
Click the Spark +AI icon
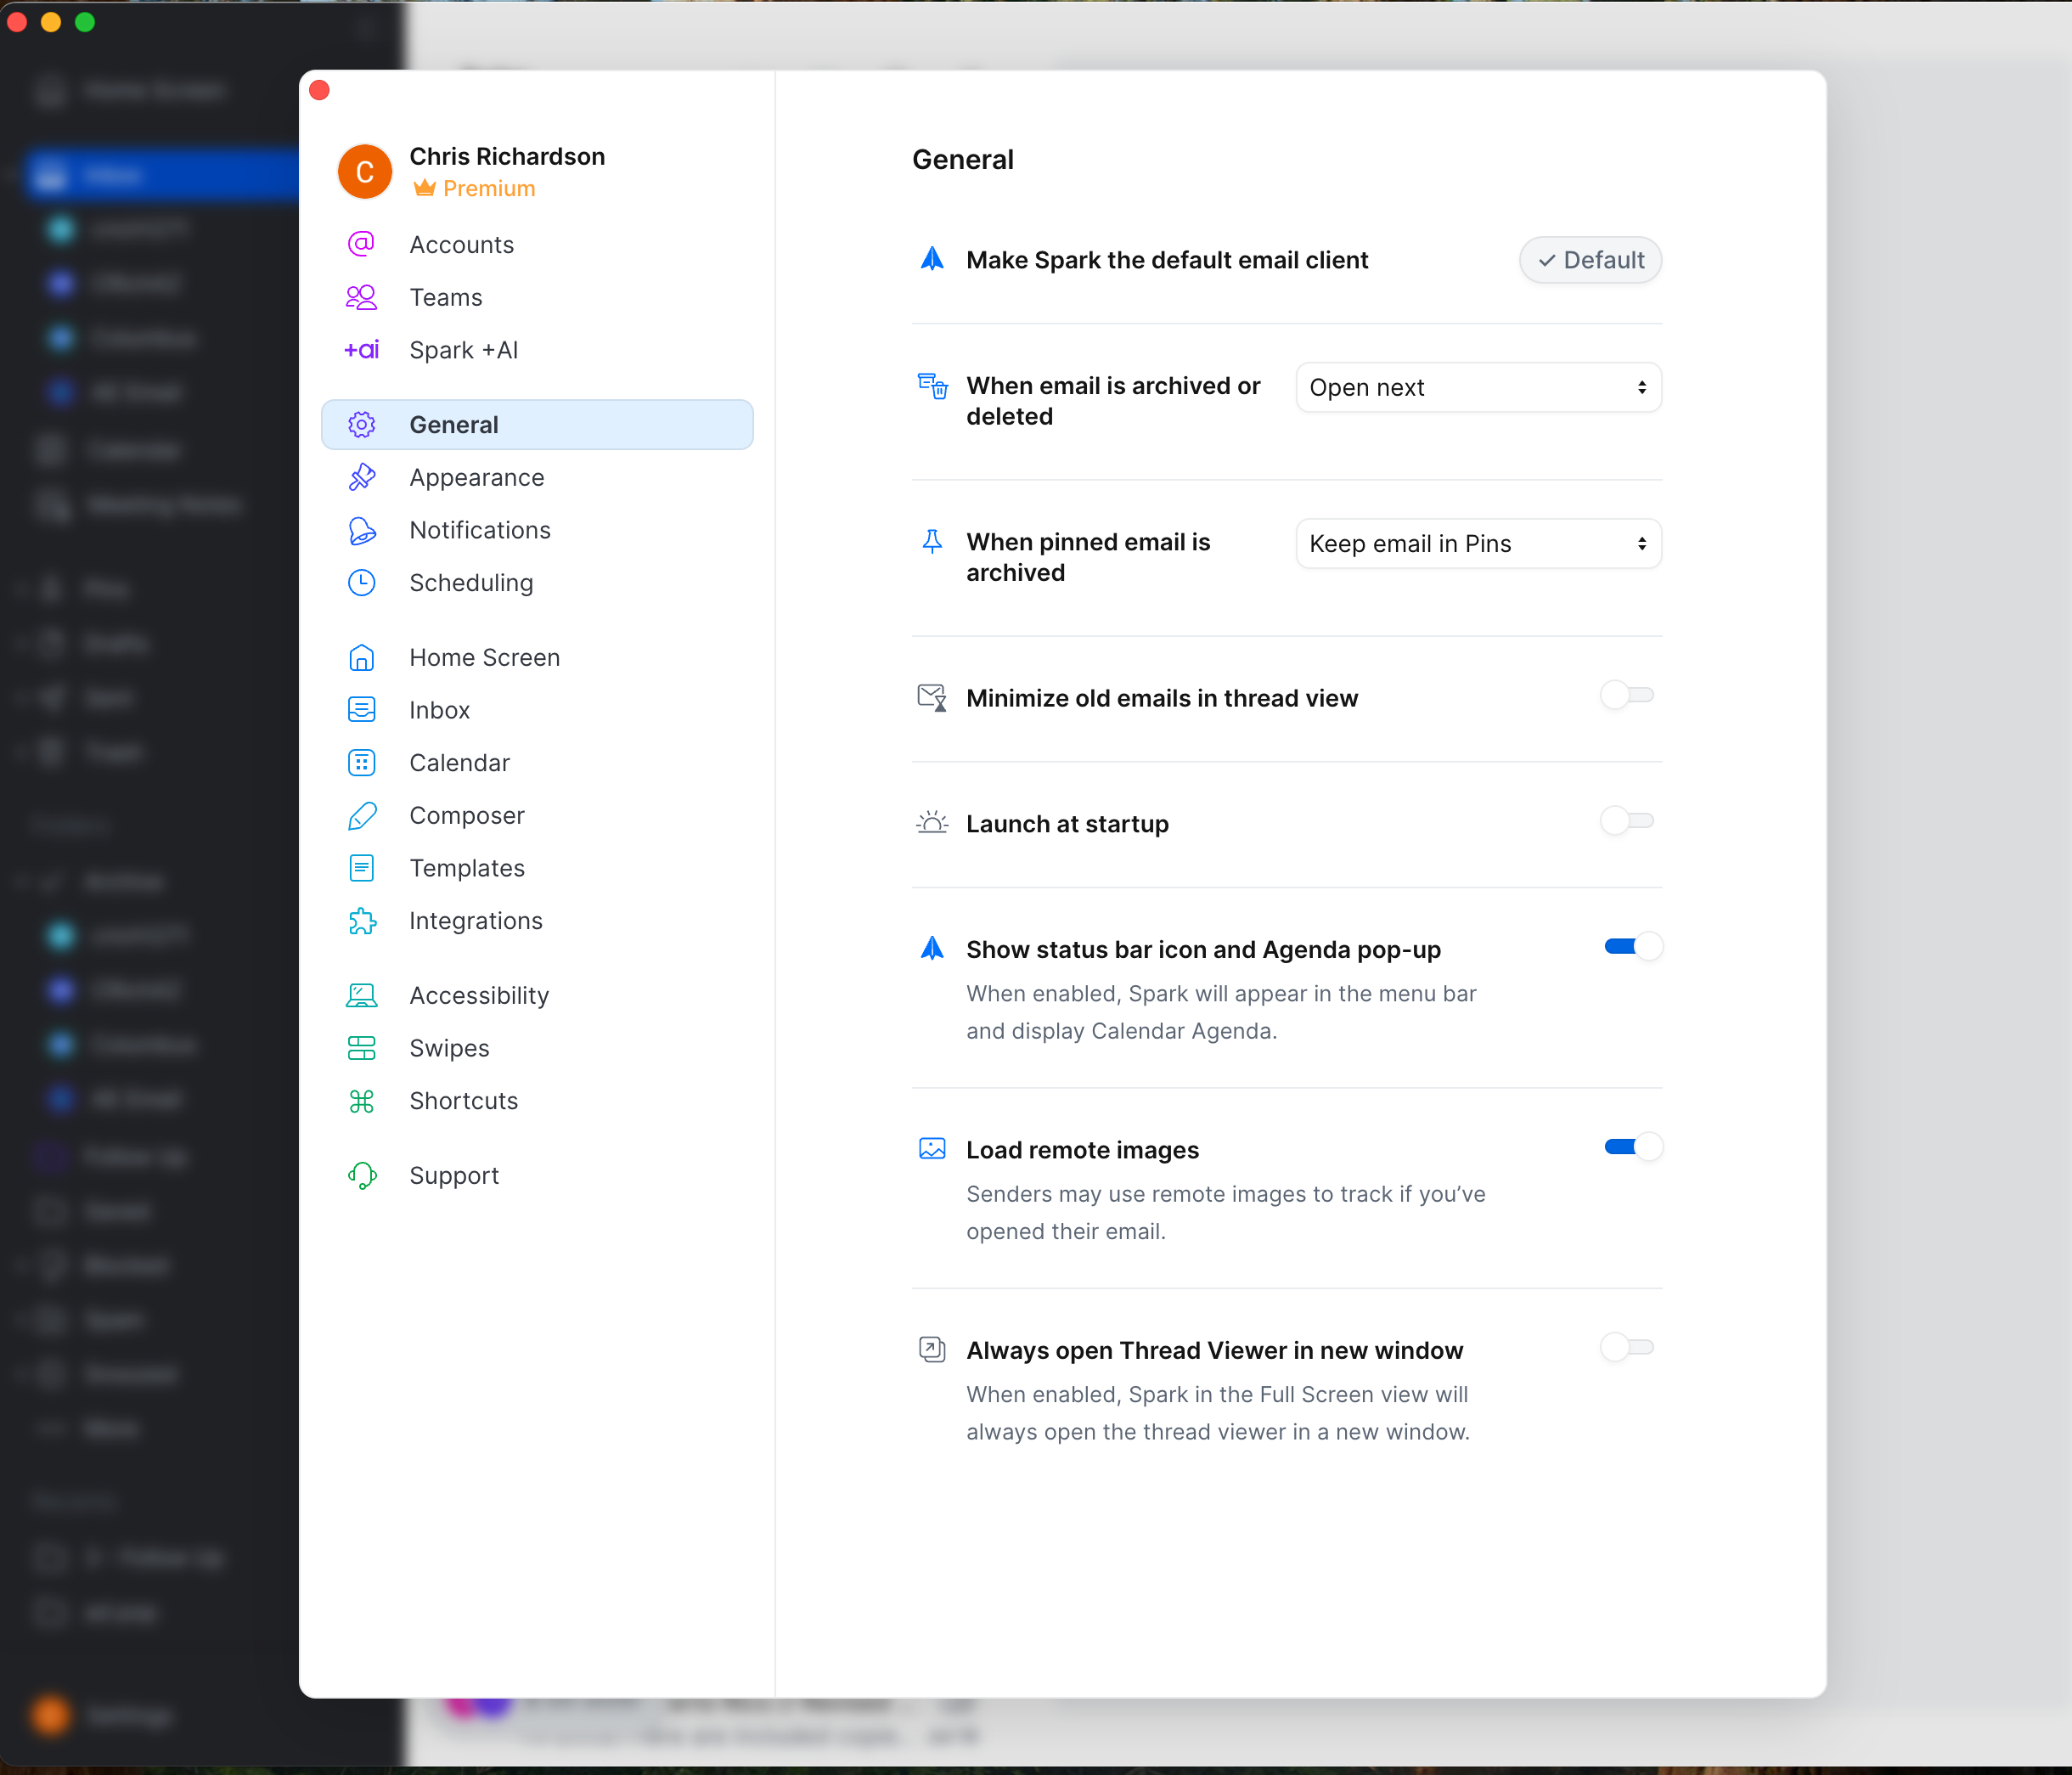click(361, 350)
